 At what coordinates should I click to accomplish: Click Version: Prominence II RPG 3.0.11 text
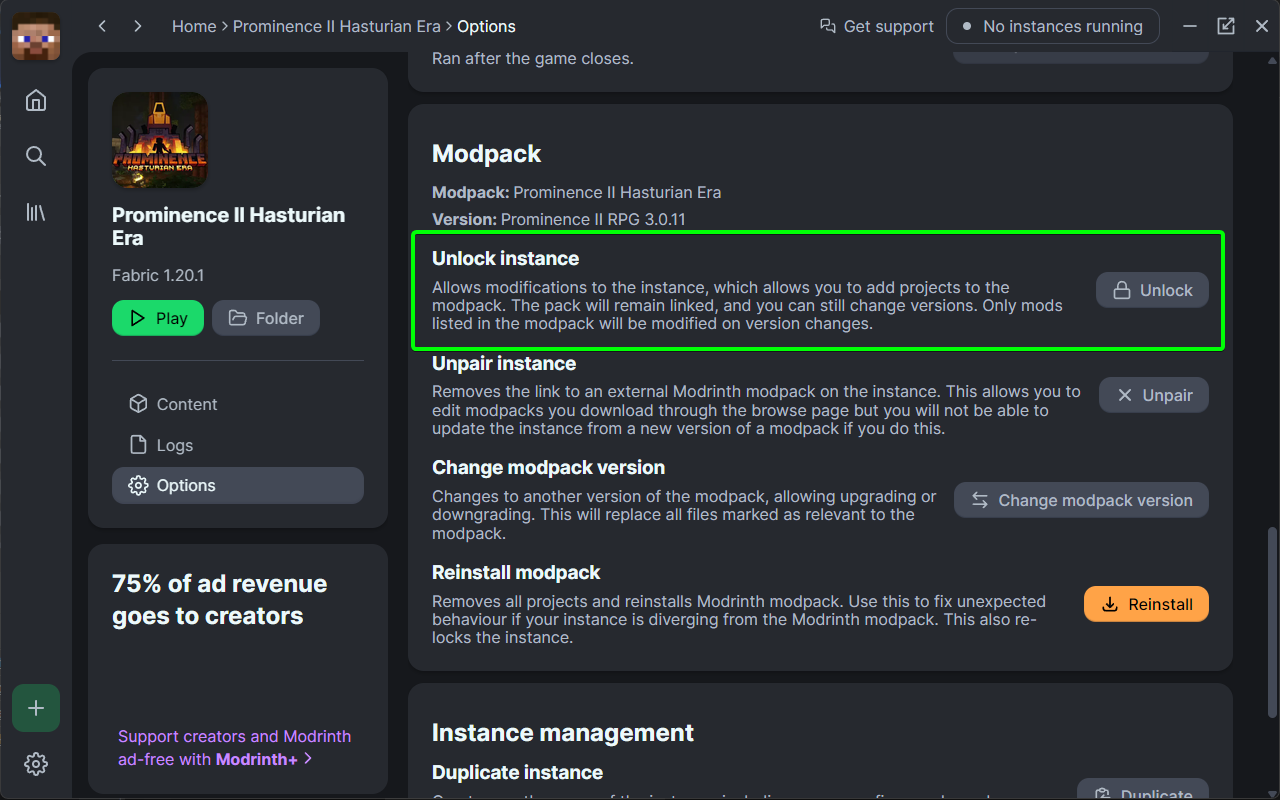(x=559, y=219)
